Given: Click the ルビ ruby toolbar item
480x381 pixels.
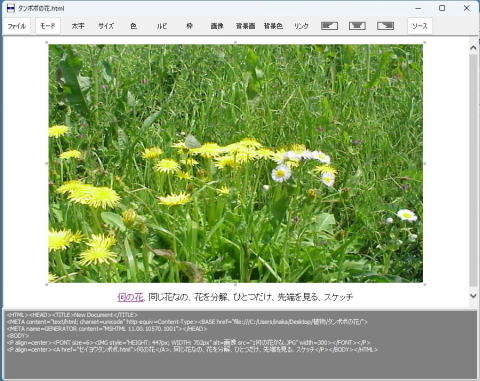Looking at the screenshot, I should click(x=162, y=26).
